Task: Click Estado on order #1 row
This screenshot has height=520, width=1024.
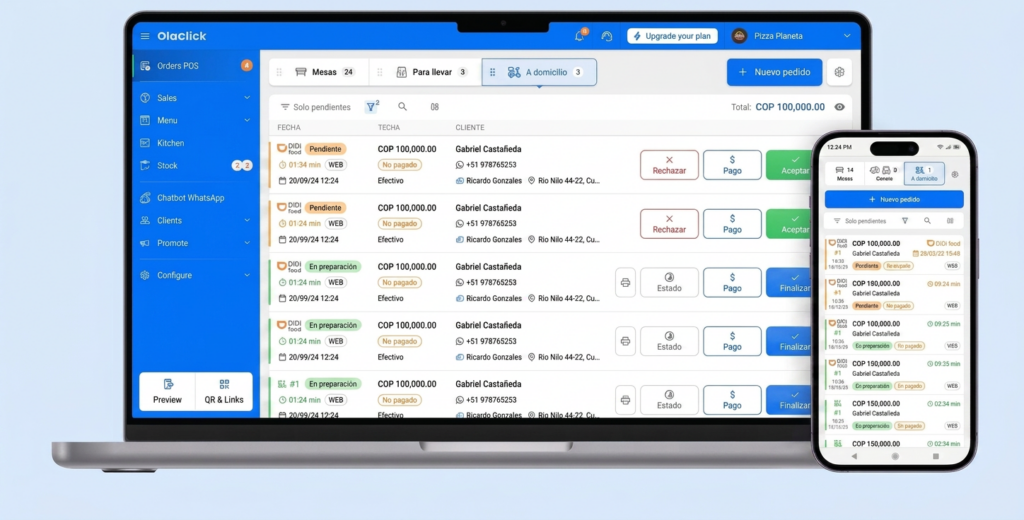Action: pyautogui.click(x=669, y=400)
